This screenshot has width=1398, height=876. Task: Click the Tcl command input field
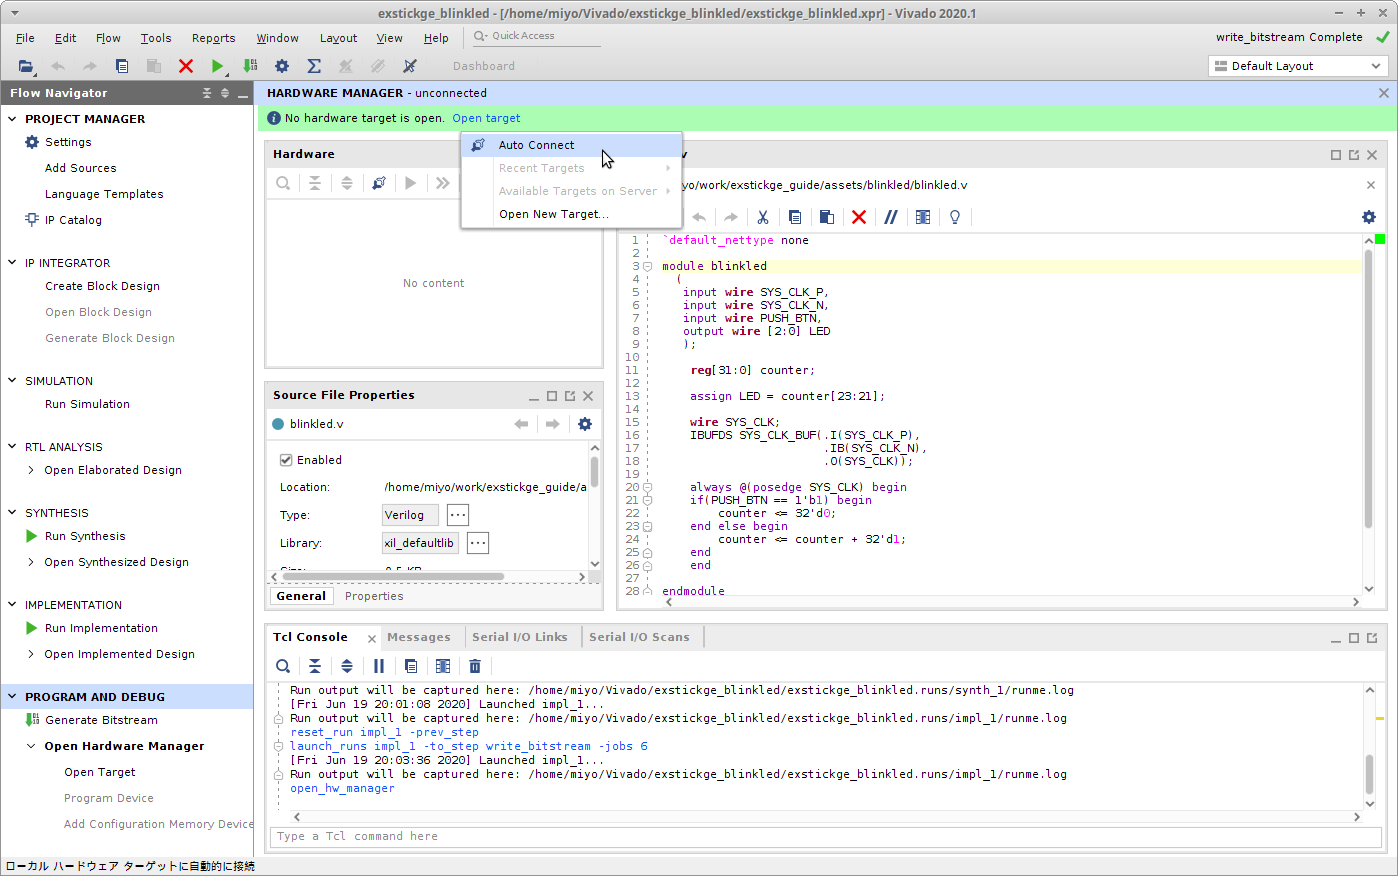[x=826, y=836]
